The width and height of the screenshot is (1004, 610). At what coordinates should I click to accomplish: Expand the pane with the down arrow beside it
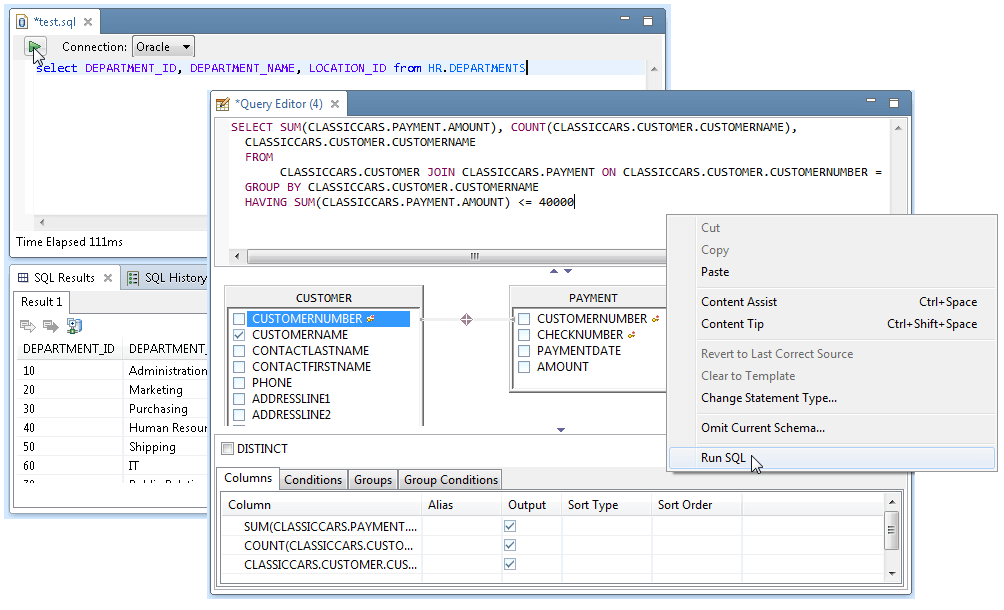[x=568, y=271]
